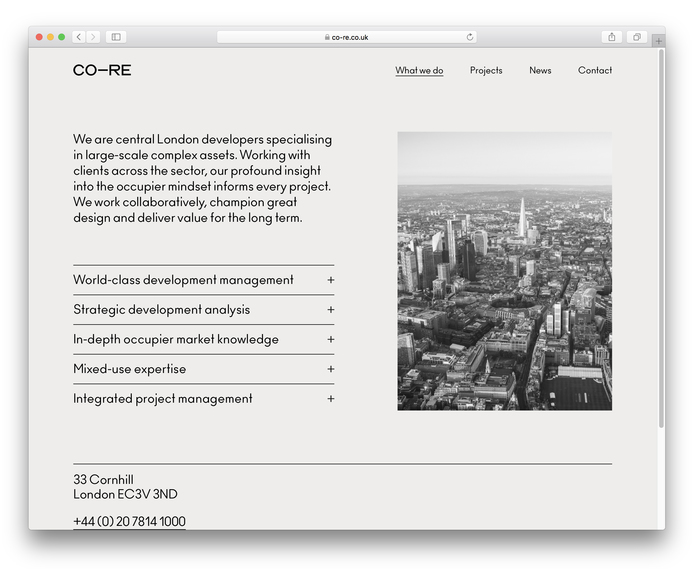Toggle the Safari sidebar button
This screenshot has height=569, width=700.
116,37
